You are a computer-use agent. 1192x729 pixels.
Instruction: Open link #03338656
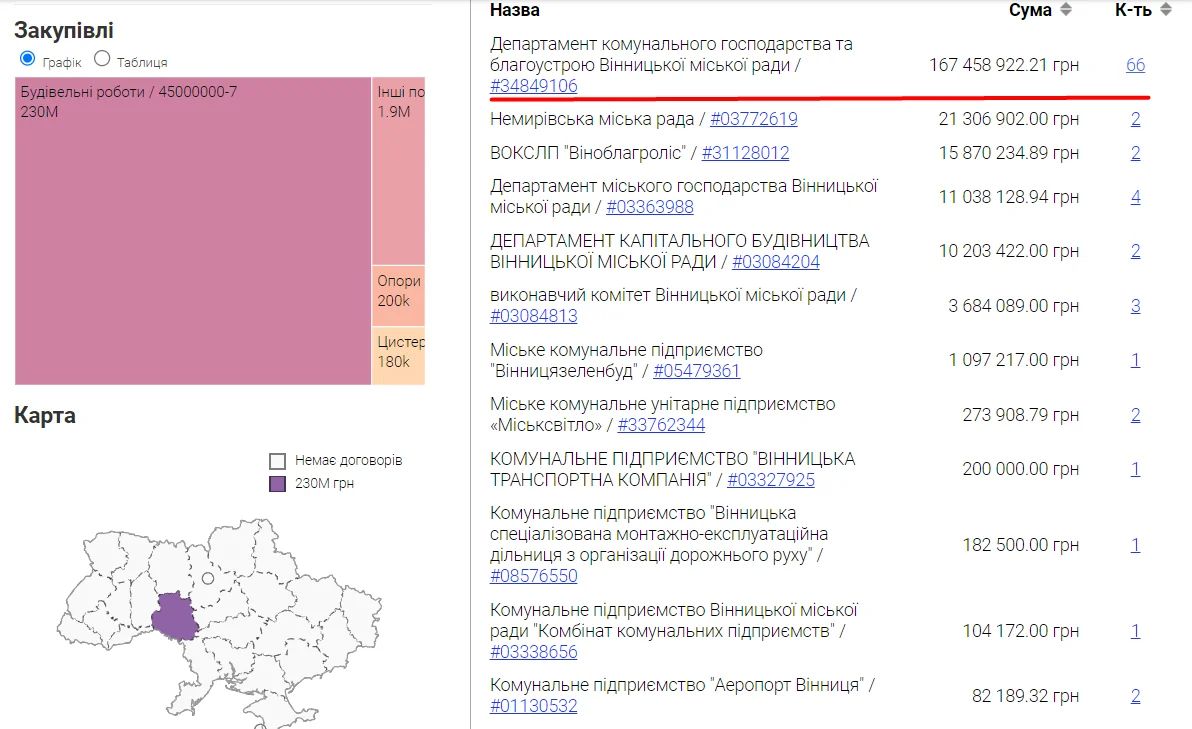(x=534, y=651)
